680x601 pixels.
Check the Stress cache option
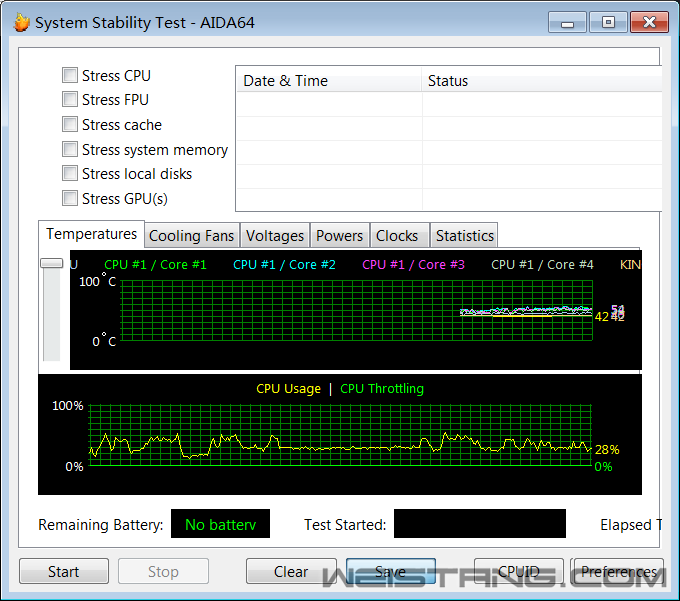coord(70,124)
